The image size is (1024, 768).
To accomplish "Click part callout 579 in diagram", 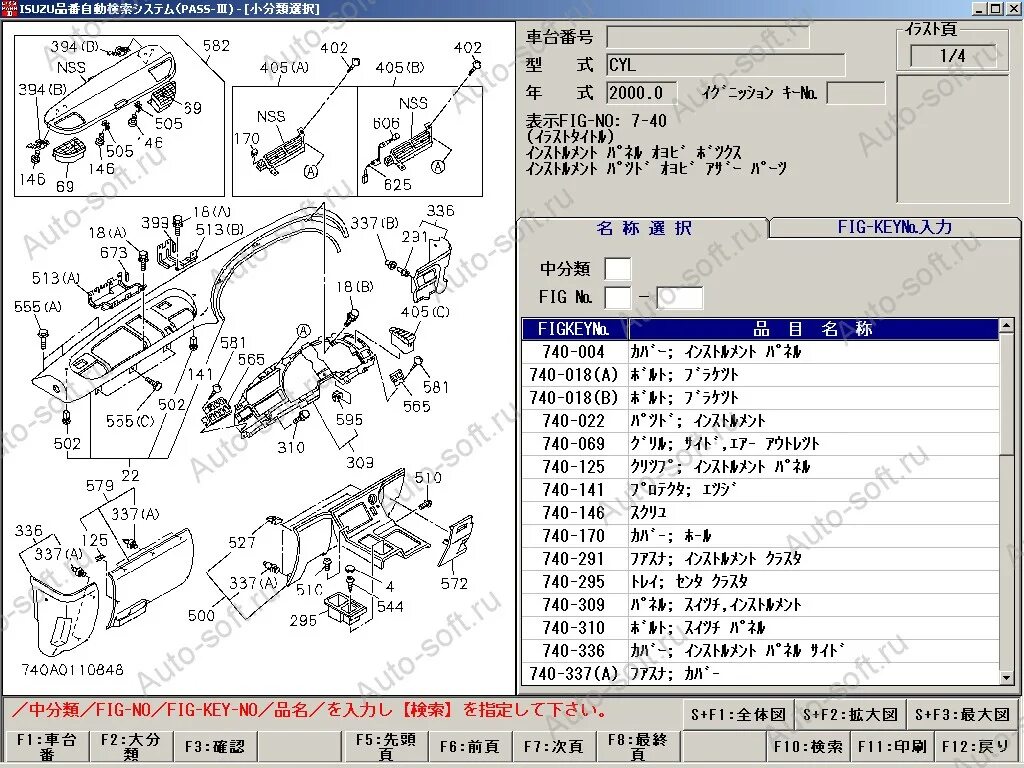I will point(99,486).
